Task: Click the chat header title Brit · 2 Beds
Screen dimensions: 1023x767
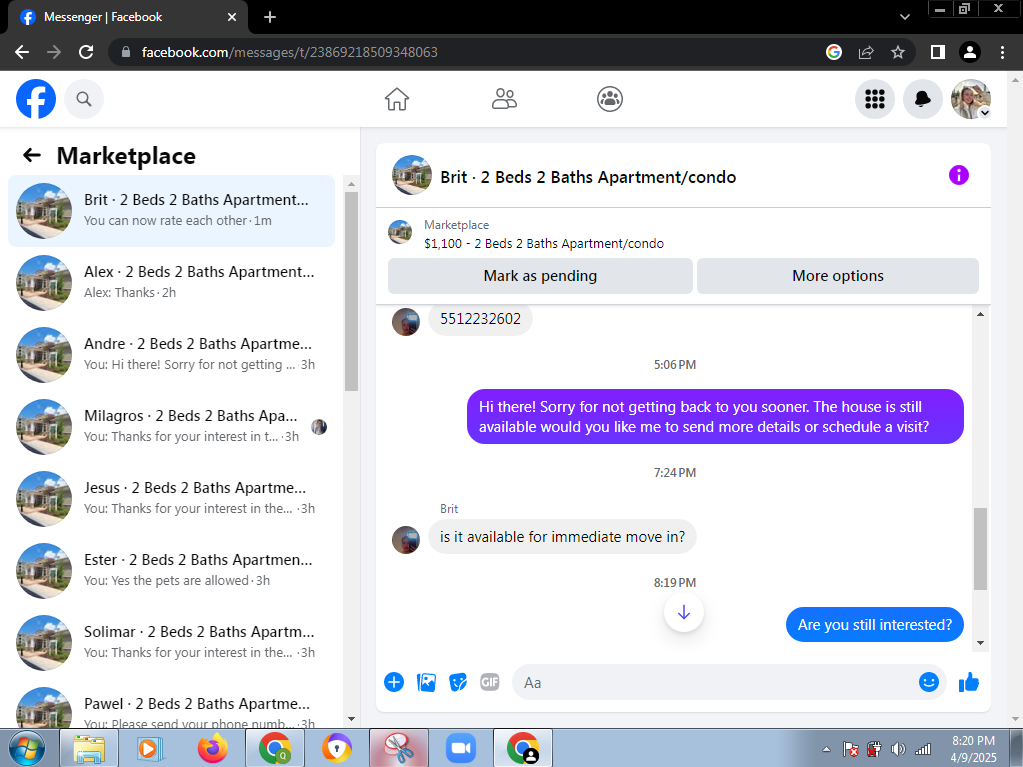Action: pos(588,177)
